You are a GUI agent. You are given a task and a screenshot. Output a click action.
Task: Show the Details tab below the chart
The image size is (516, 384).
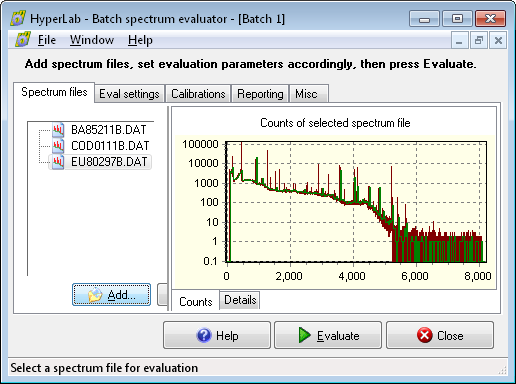click(240, 300)
